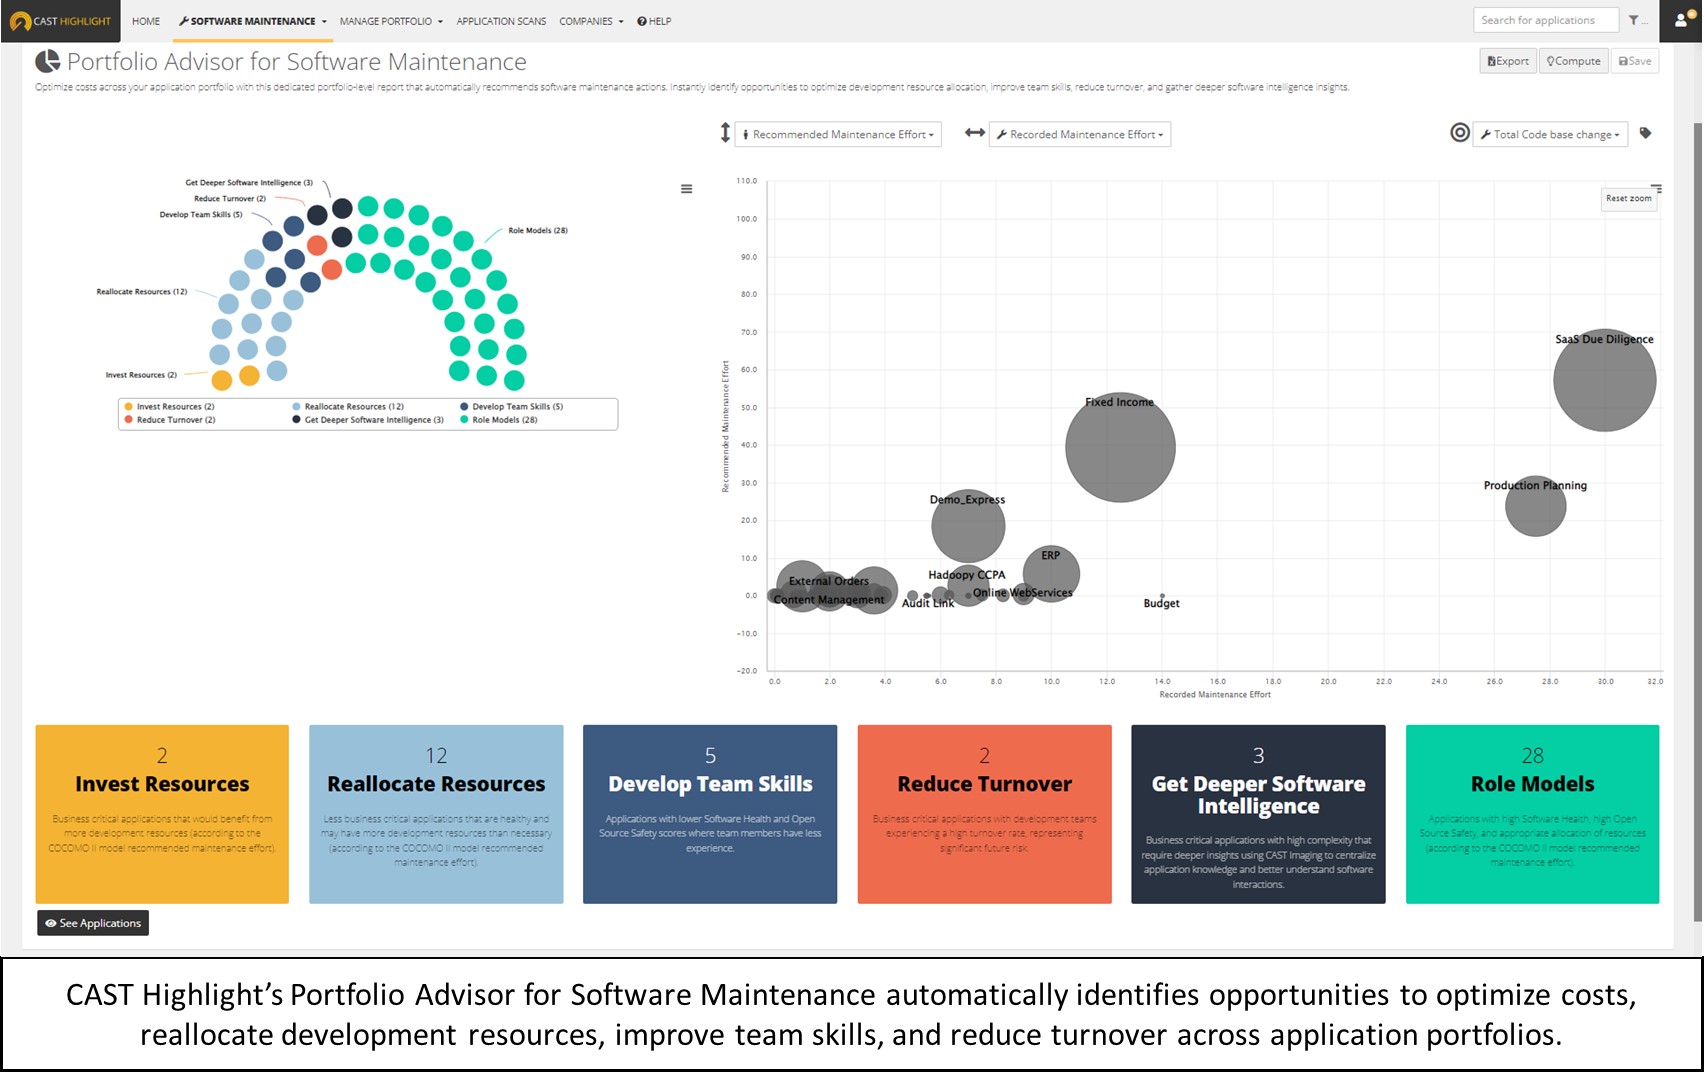Toggle Role Models series in legend
Viewport: 1704px width, 1074px height.
504,420
